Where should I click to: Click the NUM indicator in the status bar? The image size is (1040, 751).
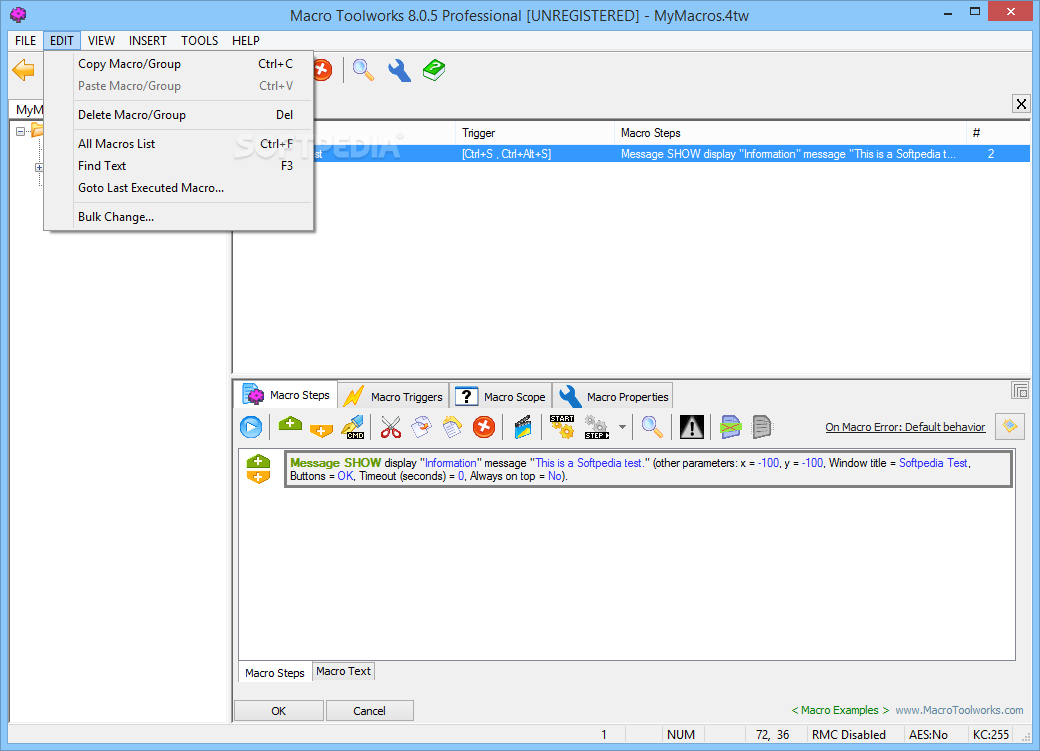pyautogui.click(x=681, y=734)
